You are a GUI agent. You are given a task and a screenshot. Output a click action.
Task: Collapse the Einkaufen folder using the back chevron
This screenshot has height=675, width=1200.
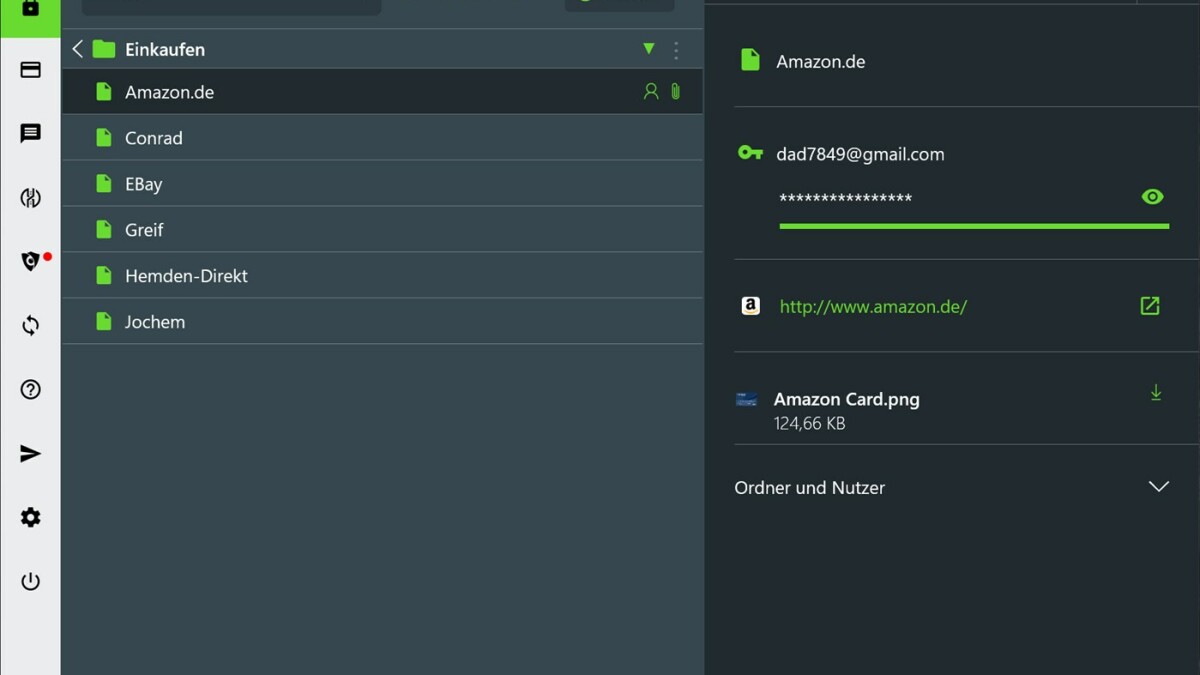click(x=77, y=48)
